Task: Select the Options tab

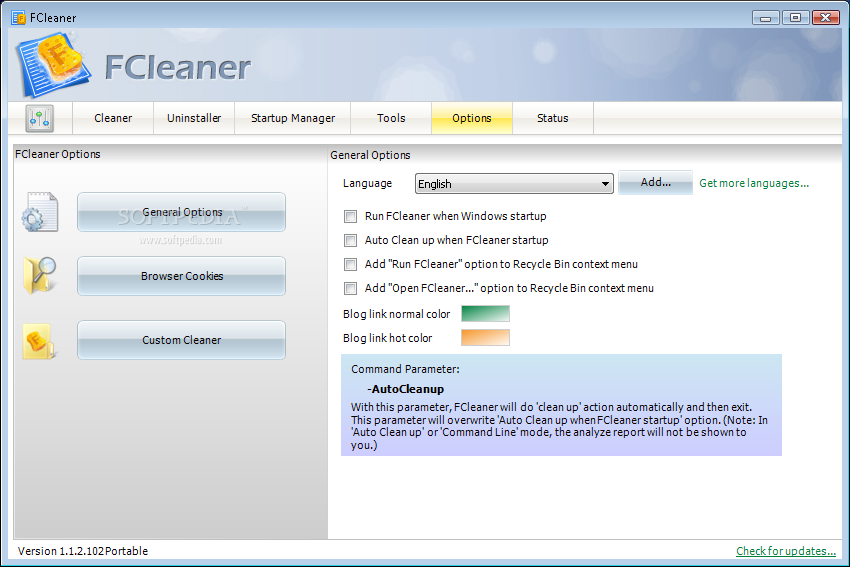Action: pyautogui.click(x=472, y=118)
